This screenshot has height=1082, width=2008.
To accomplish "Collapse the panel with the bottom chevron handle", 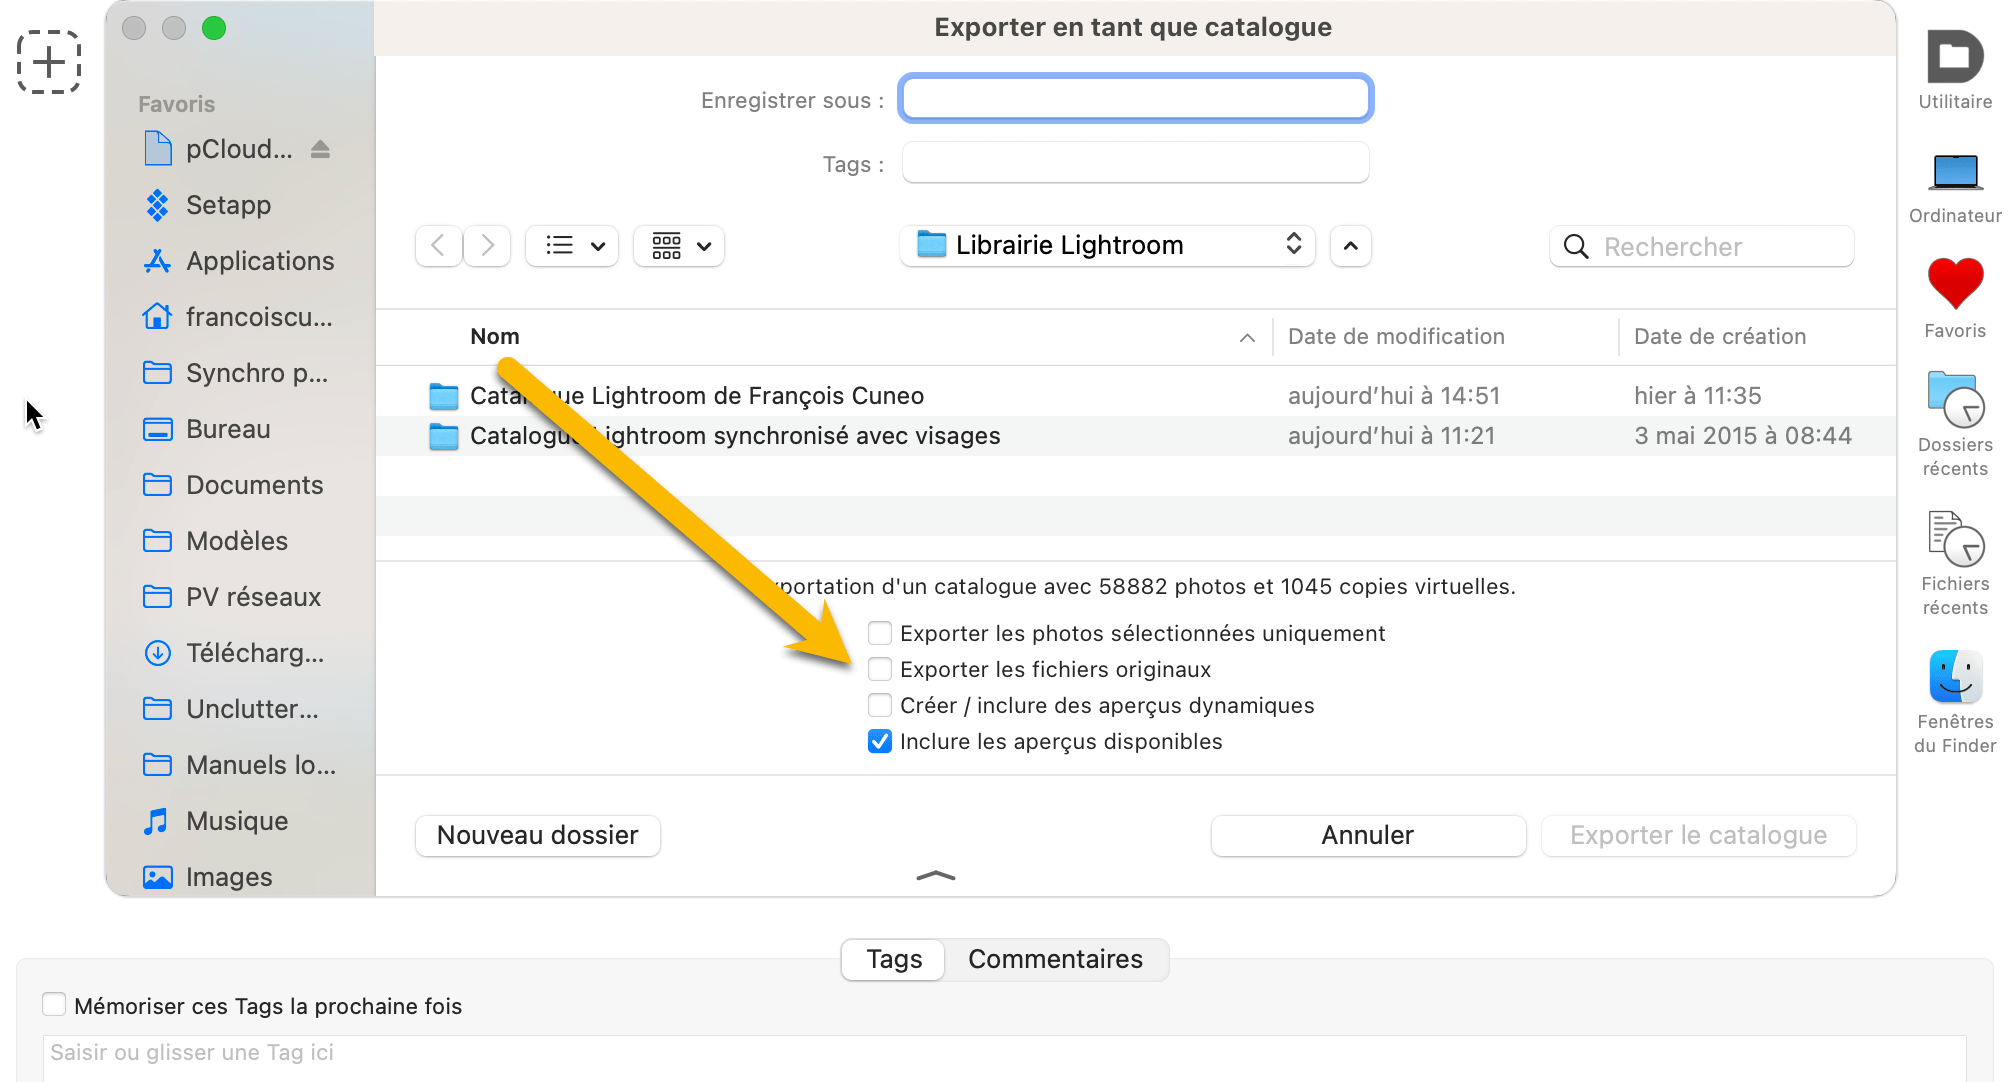I will [936, 876].
